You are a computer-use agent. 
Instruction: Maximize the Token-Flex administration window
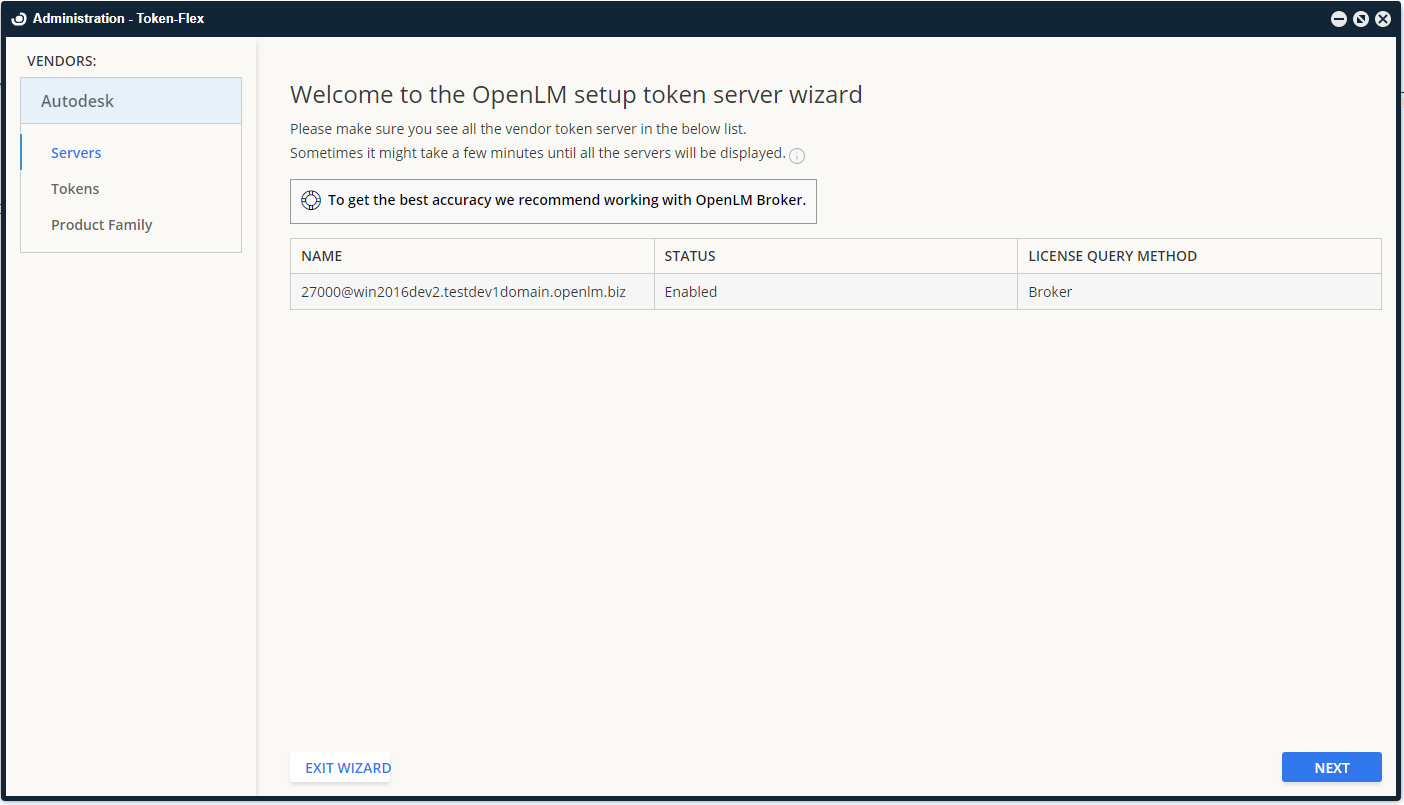[1361, 19]
